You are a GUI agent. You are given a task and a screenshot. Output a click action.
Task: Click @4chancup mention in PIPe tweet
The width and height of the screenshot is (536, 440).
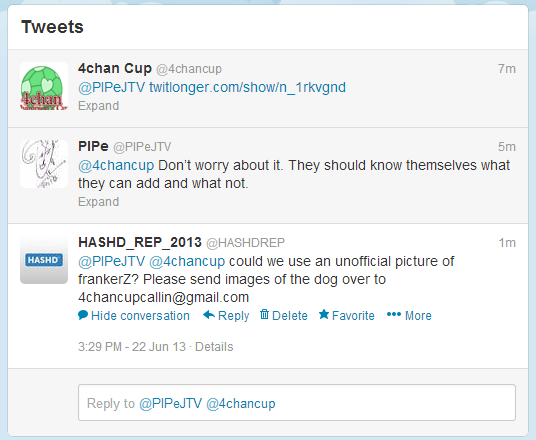pyautogui.click(x=116, y=165)
